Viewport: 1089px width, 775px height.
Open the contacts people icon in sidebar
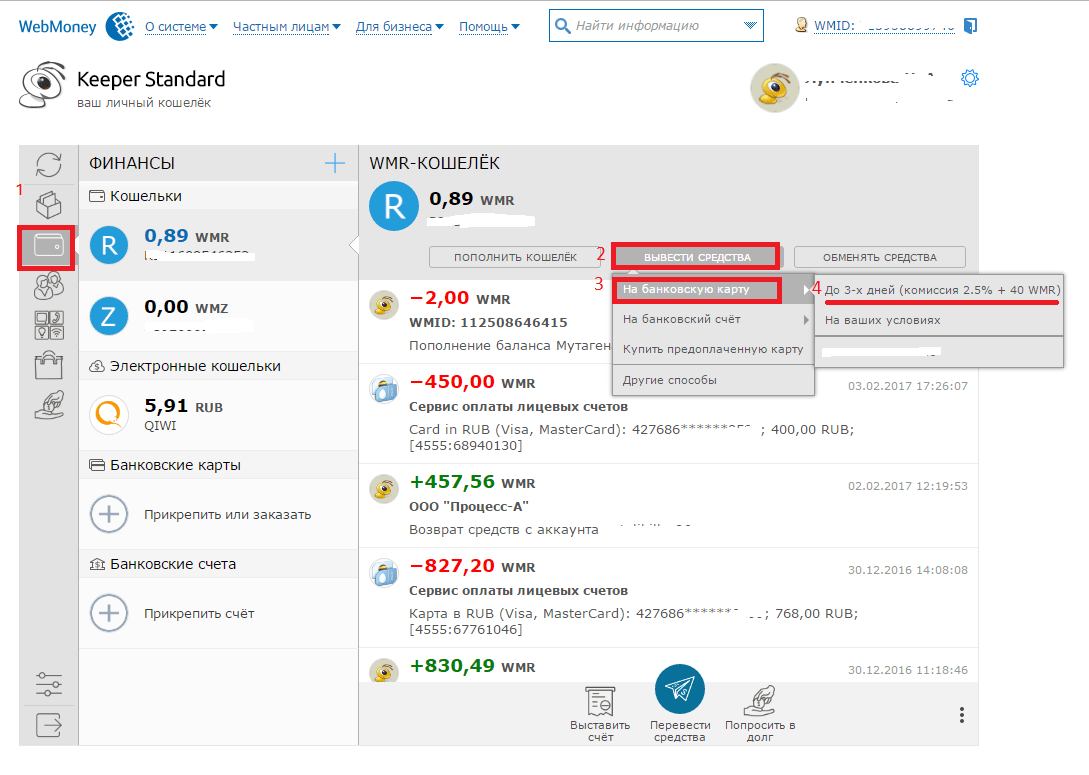[49, 285]
